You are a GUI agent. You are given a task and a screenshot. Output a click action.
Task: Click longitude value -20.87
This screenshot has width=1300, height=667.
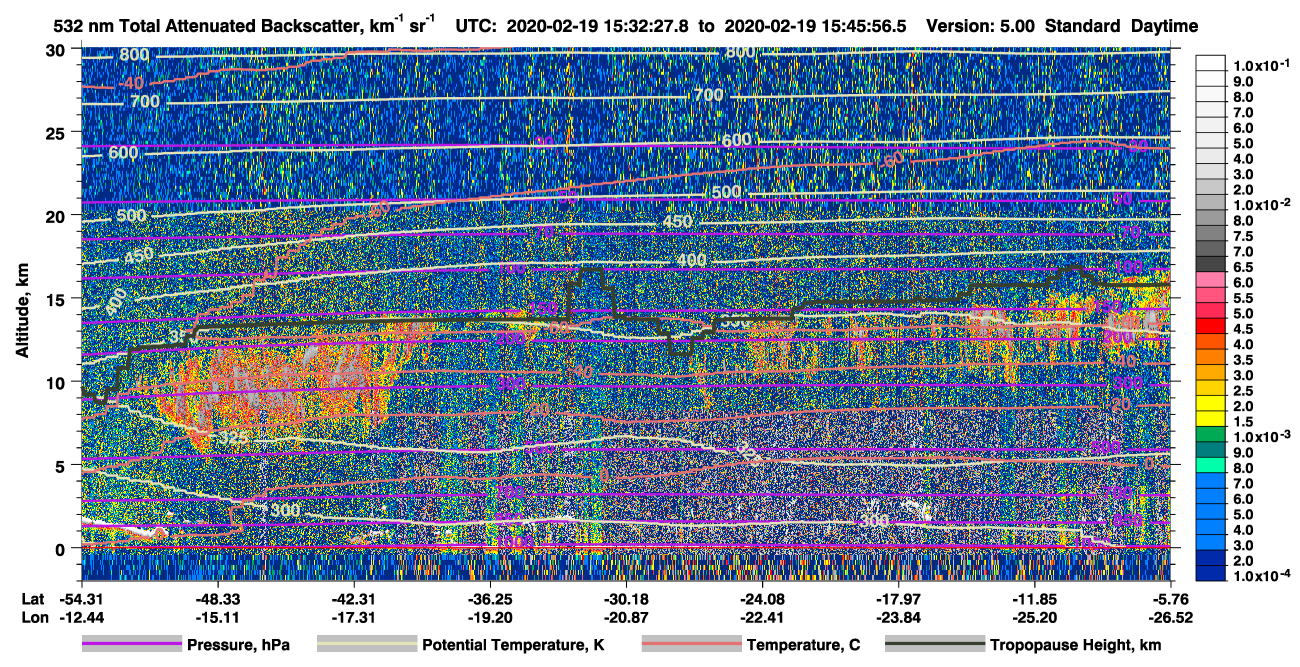pyautogui.click(x=625, y=618)
